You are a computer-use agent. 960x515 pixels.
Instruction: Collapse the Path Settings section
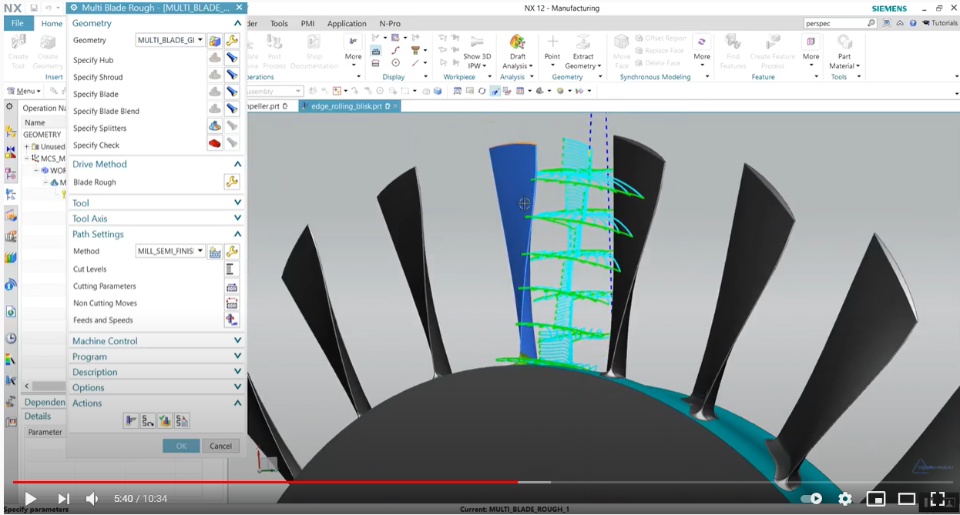click(238, 234)
